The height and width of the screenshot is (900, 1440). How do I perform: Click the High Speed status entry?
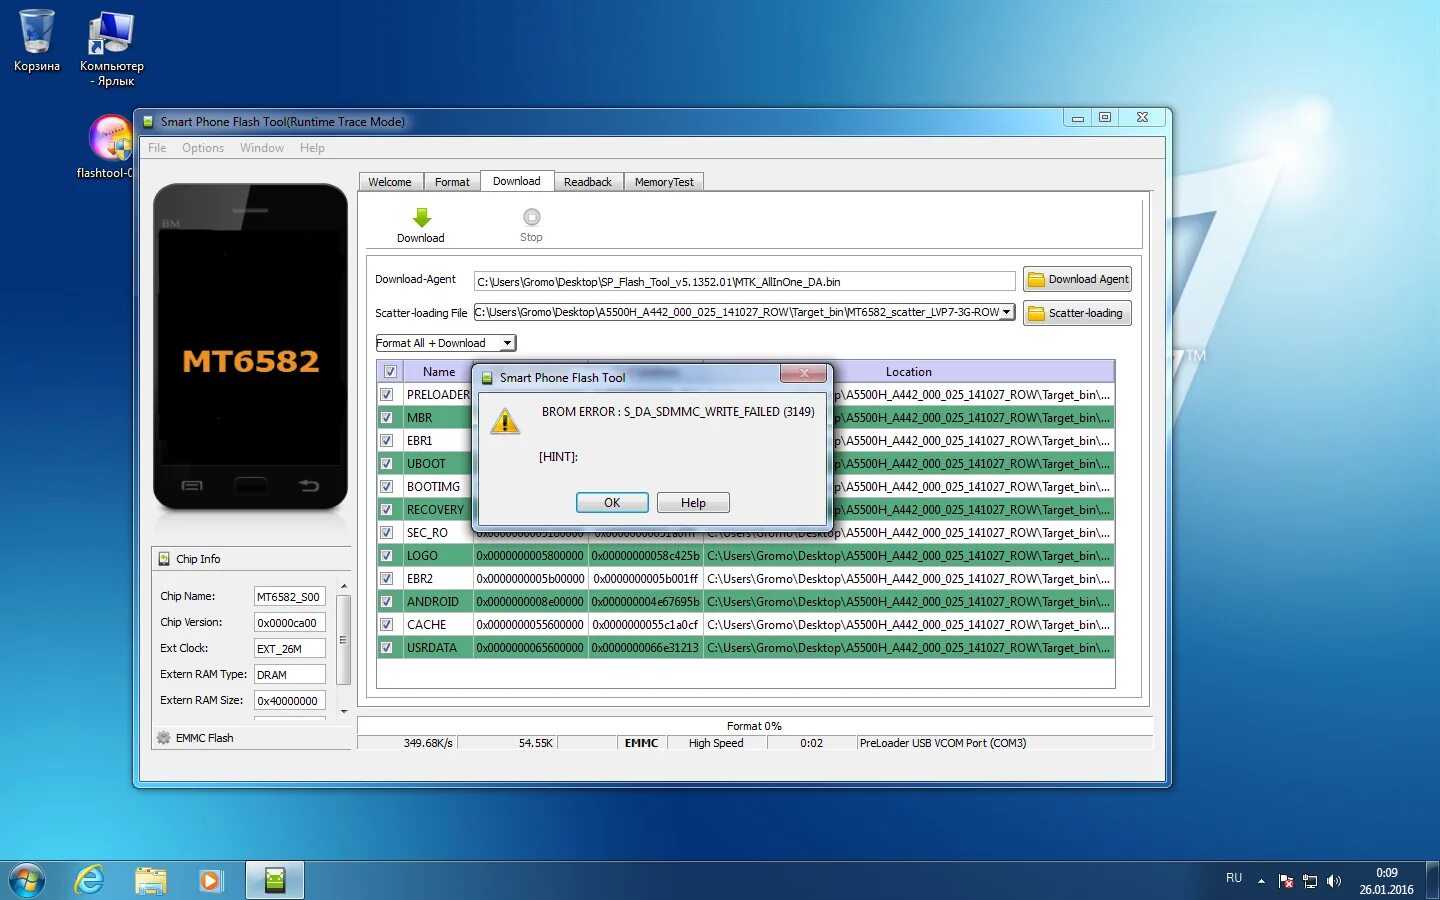click(716, 743)
